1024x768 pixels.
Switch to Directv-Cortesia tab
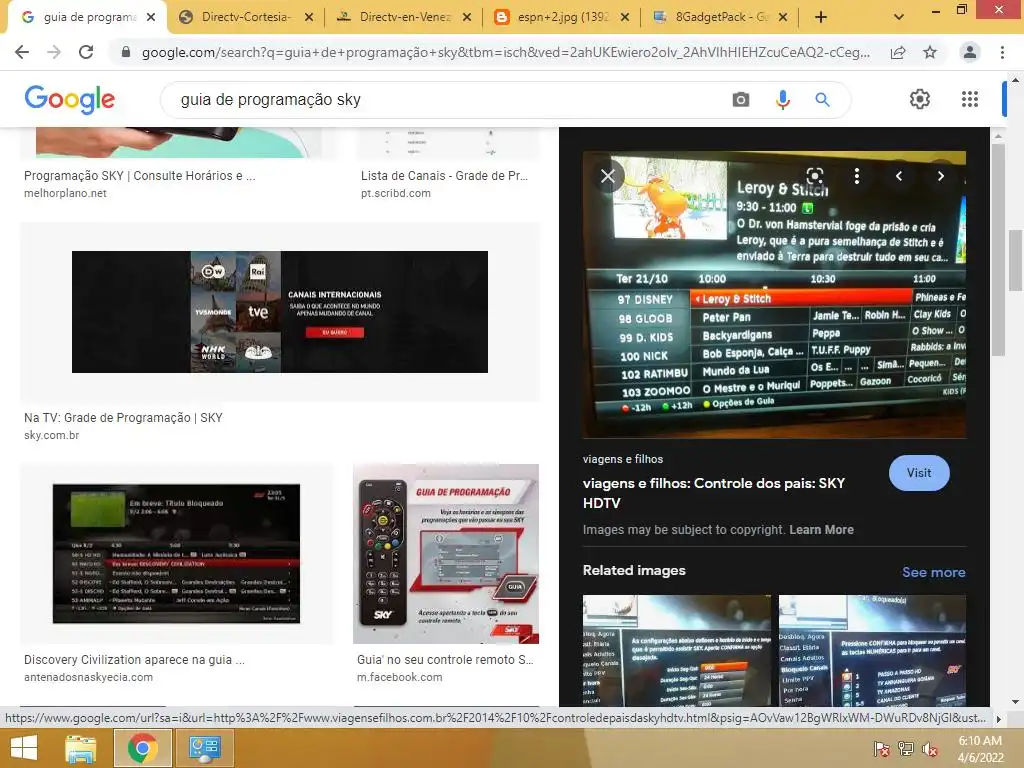coord(246,17)
